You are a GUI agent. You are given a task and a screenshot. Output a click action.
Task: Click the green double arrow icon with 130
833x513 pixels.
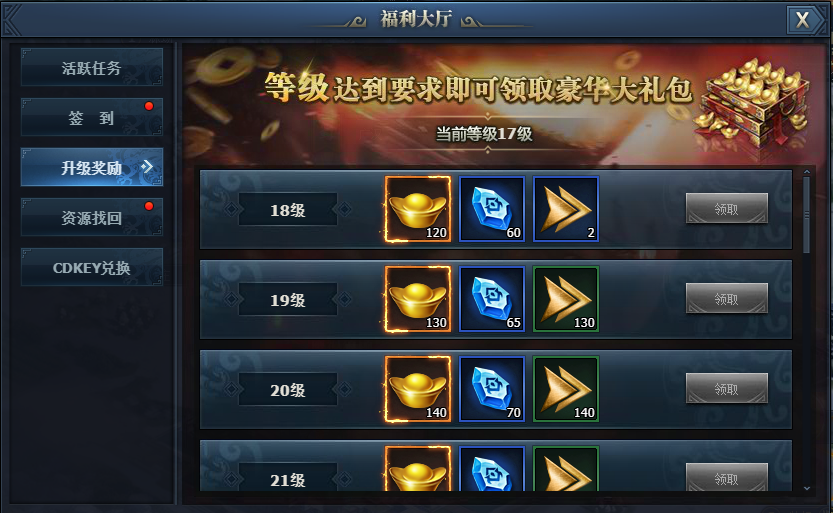click(566, 299)
